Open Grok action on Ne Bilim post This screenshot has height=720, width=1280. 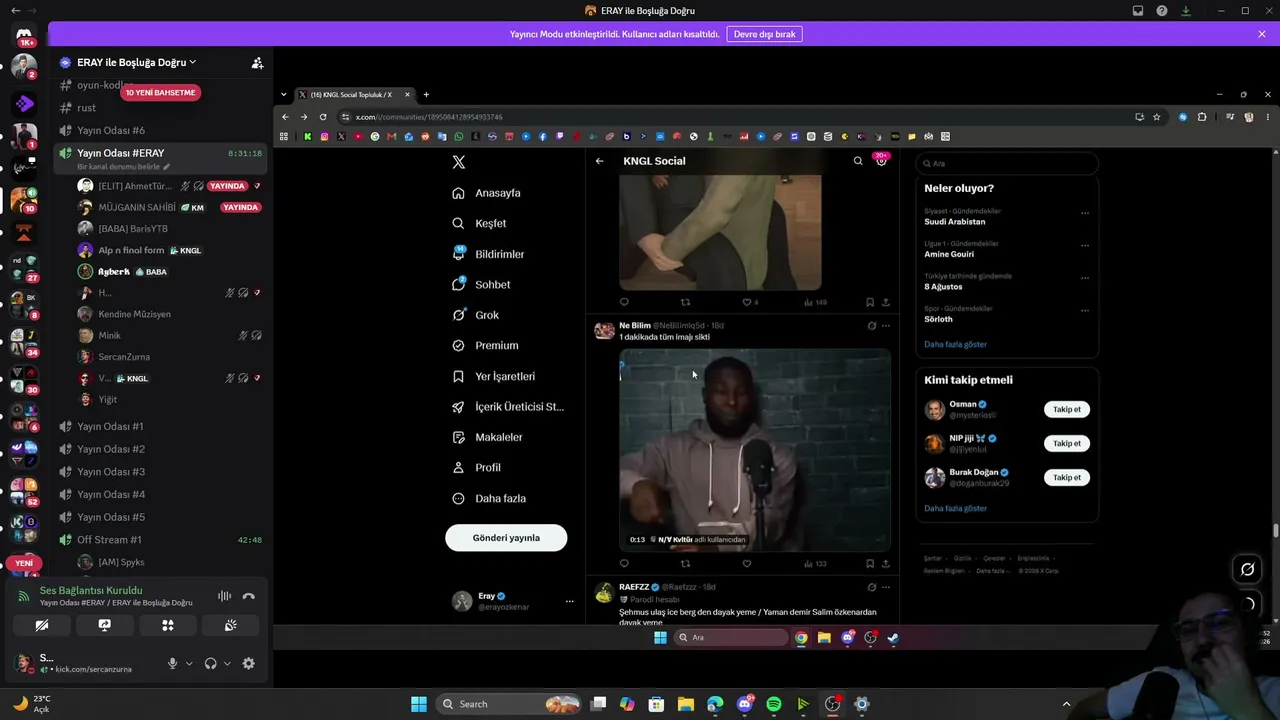click(x=872, y=325)
